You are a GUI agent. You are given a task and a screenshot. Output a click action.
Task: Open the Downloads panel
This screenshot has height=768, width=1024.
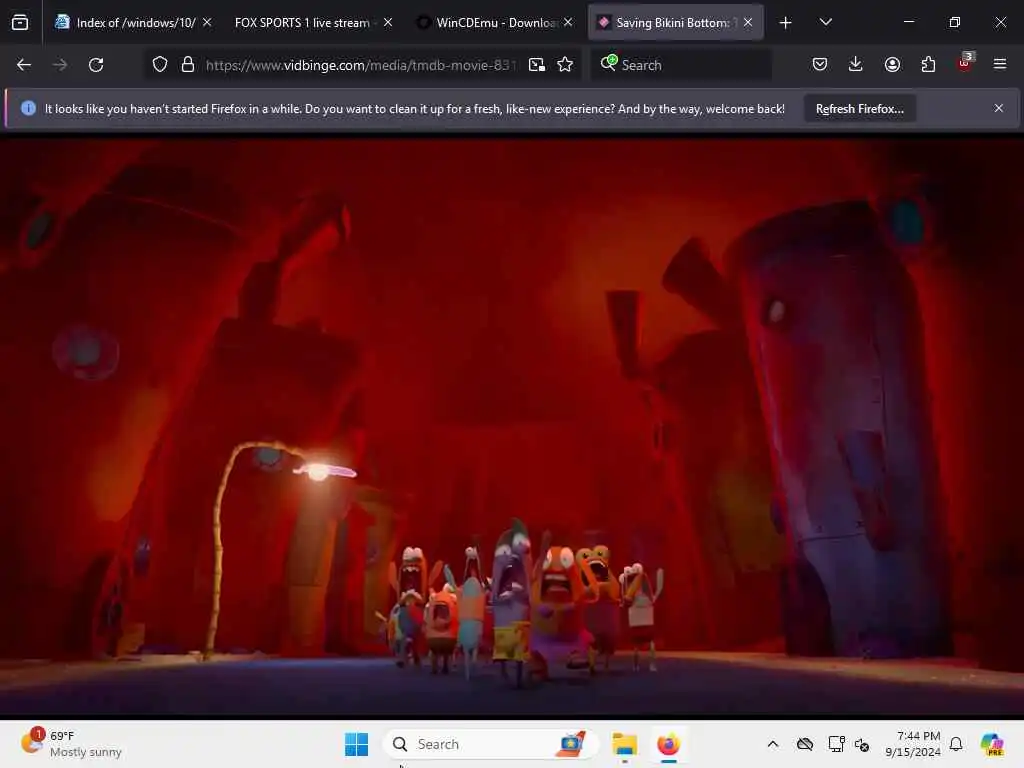tap(856, 64)
